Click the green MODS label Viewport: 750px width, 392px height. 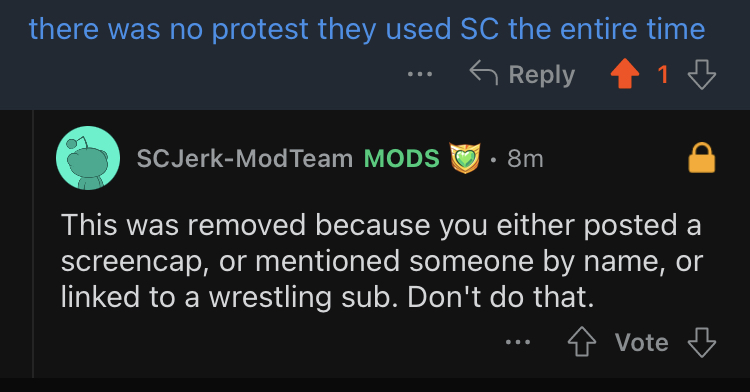pos(401,158)
